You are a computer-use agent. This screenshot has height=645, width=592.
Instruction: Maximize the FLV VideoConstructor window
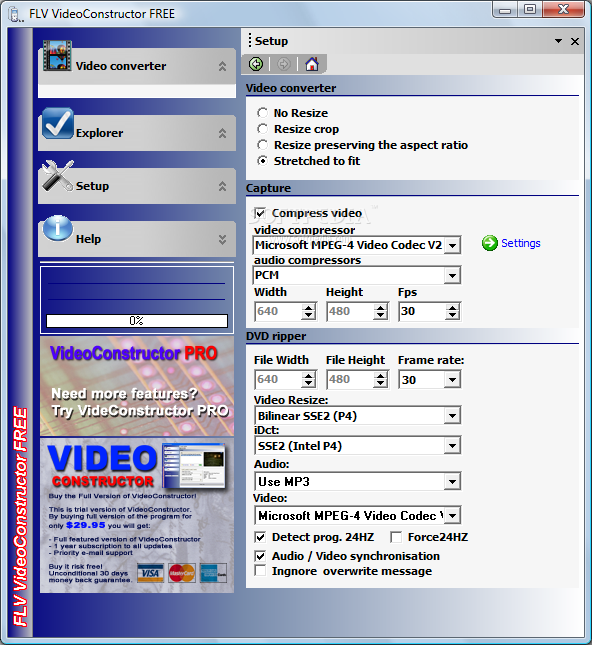530,9
